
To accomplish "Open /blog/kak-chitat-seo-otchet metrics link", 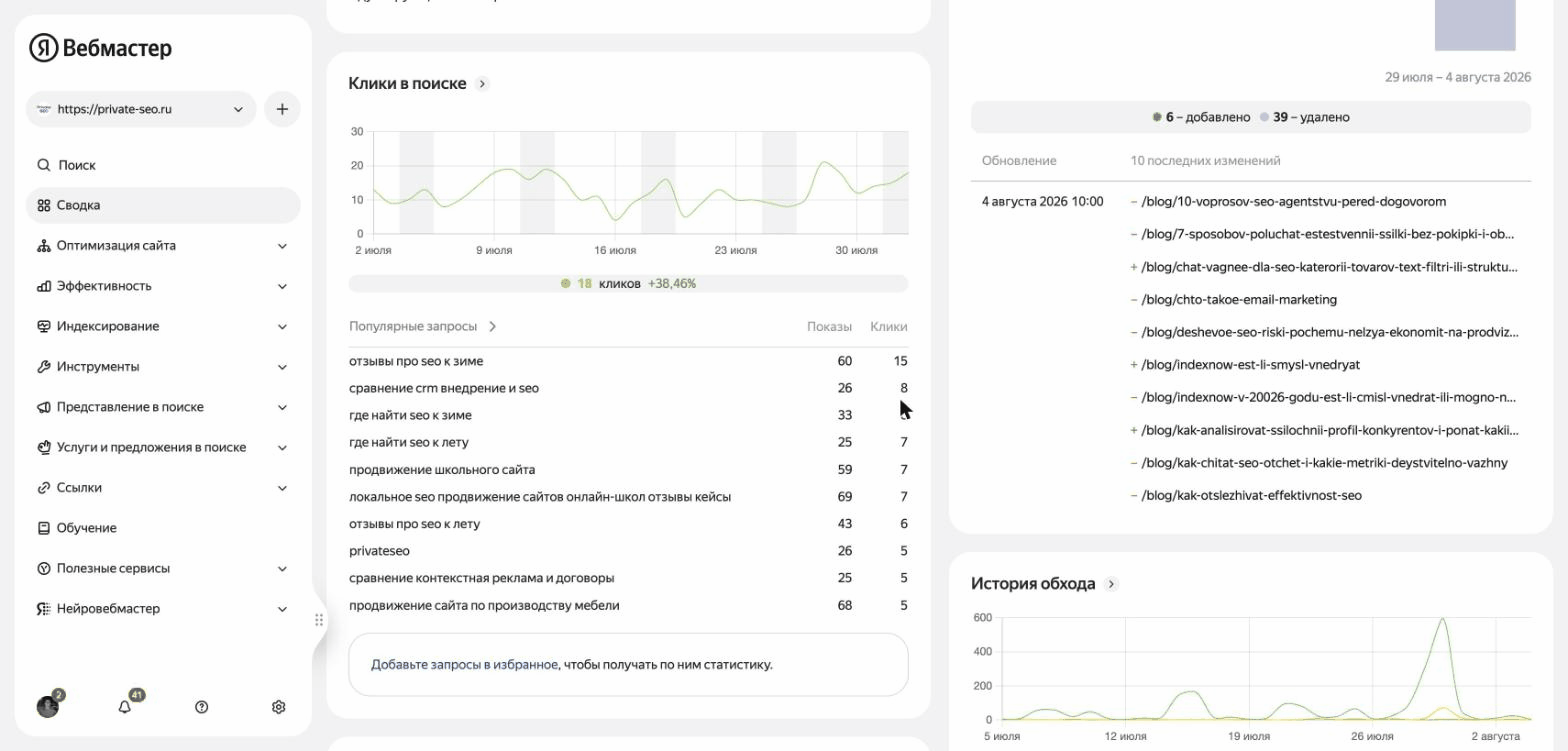I will pos(1325,463).
